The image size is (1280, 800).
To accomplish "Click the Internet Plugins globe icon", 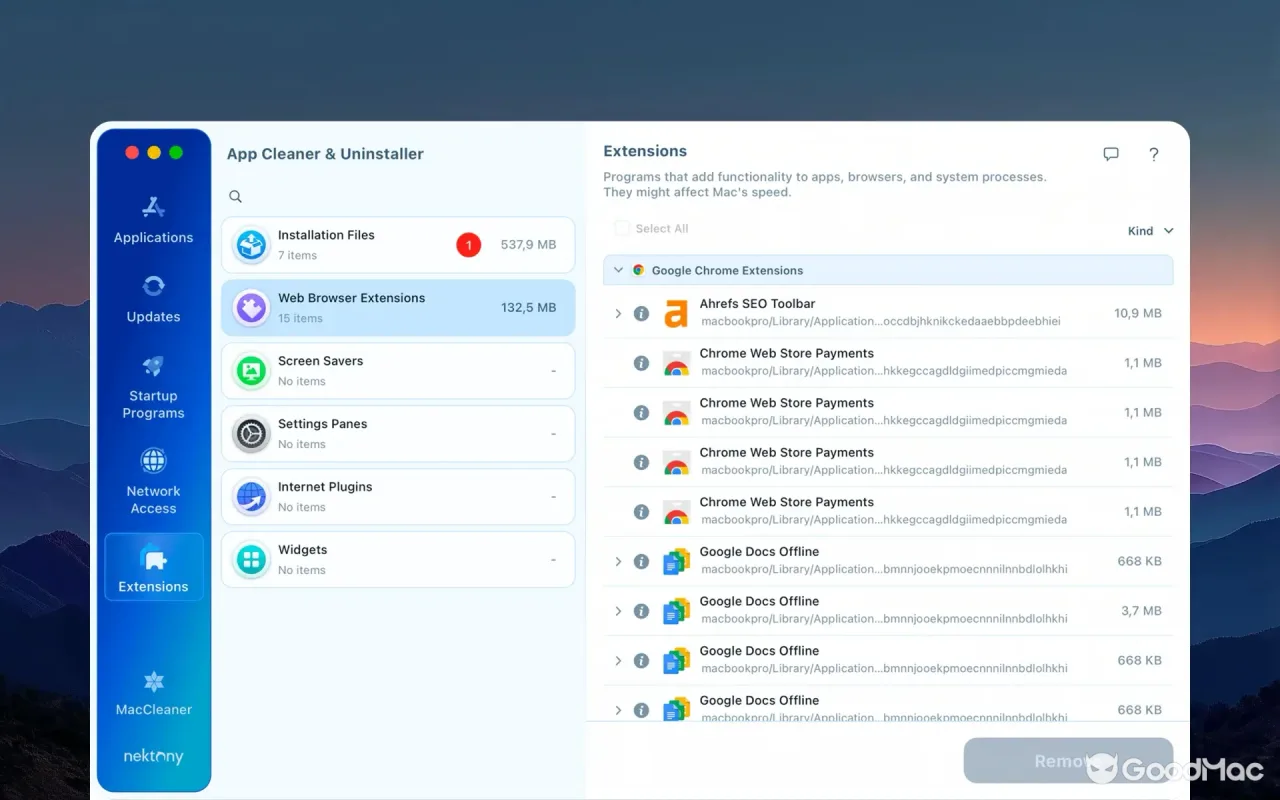I will pos(251,497).
